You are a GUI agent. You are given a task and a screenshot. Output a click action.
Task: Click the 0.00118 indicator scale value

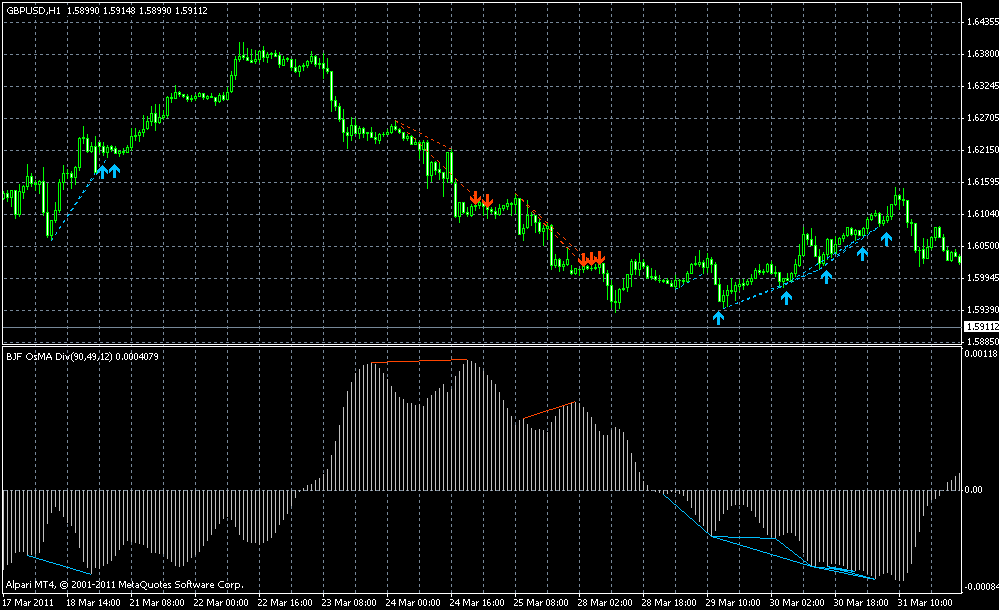(979, 353)
